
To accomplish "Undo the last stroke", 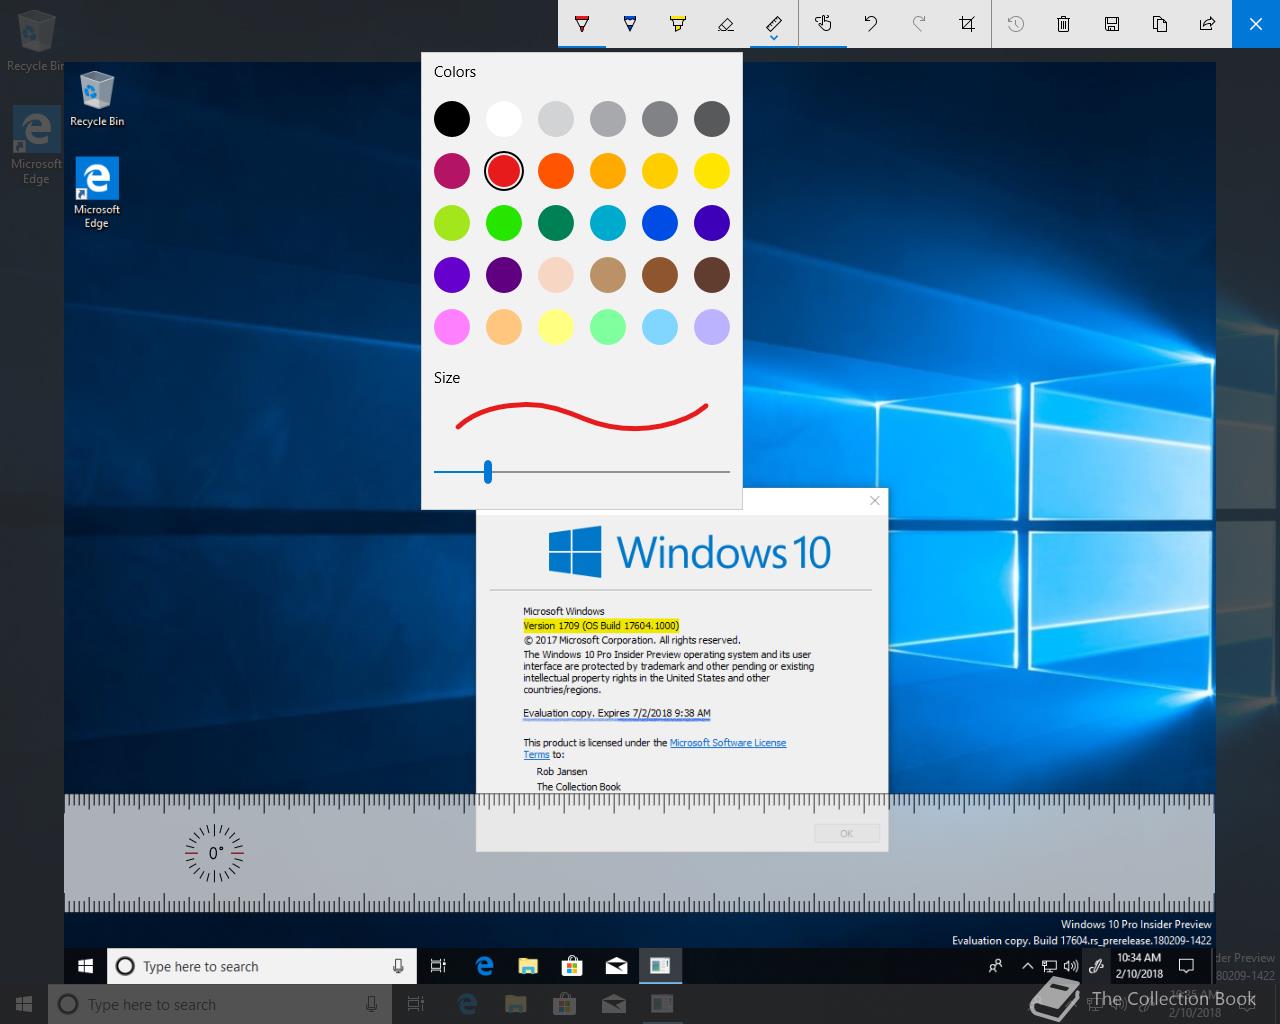I will (x=871, y=23).
